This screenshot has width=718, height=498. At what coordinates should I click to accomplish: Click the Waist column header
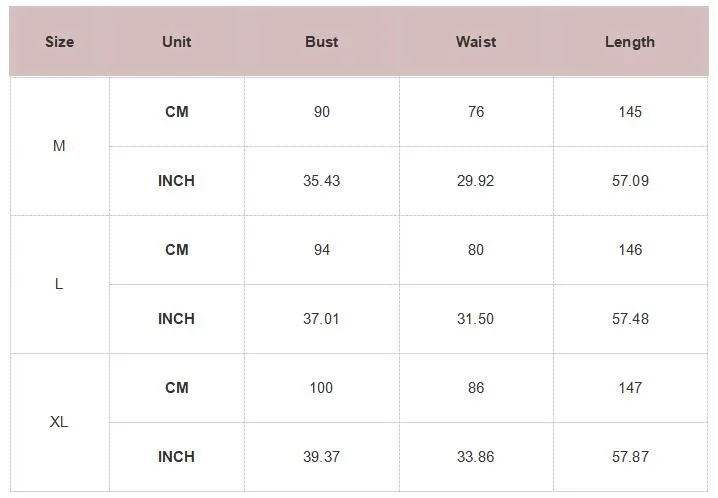click(x=476, y=42)
